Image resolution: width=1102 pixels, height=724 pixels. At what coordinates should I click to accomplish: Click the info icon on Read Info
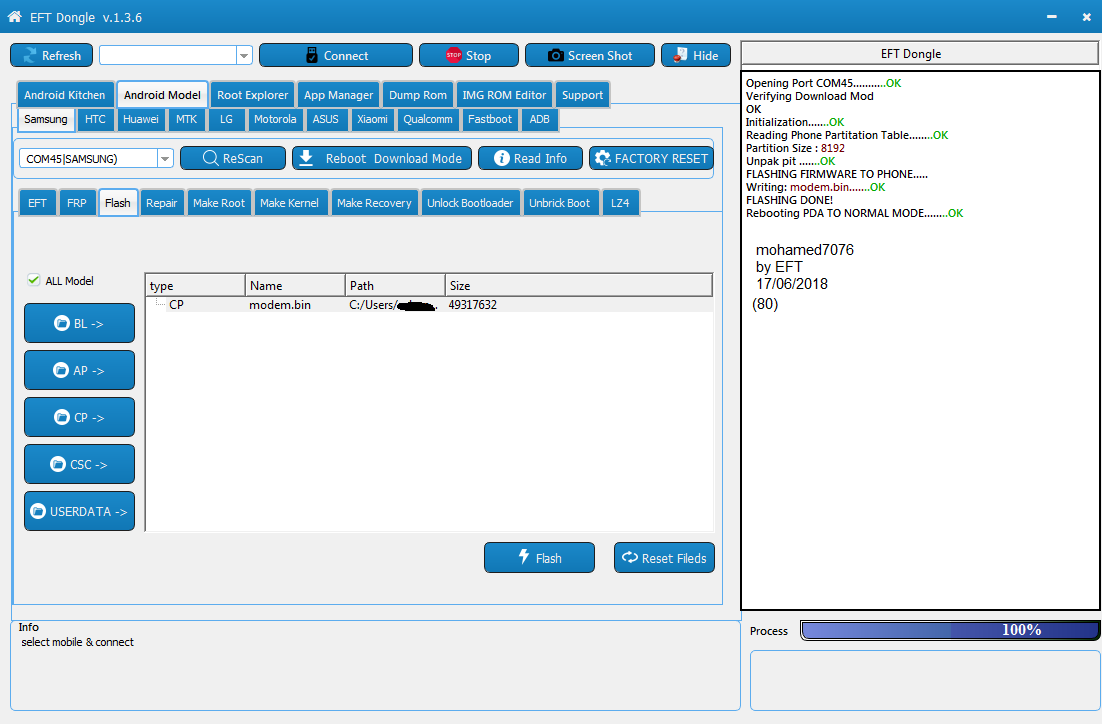501,158
